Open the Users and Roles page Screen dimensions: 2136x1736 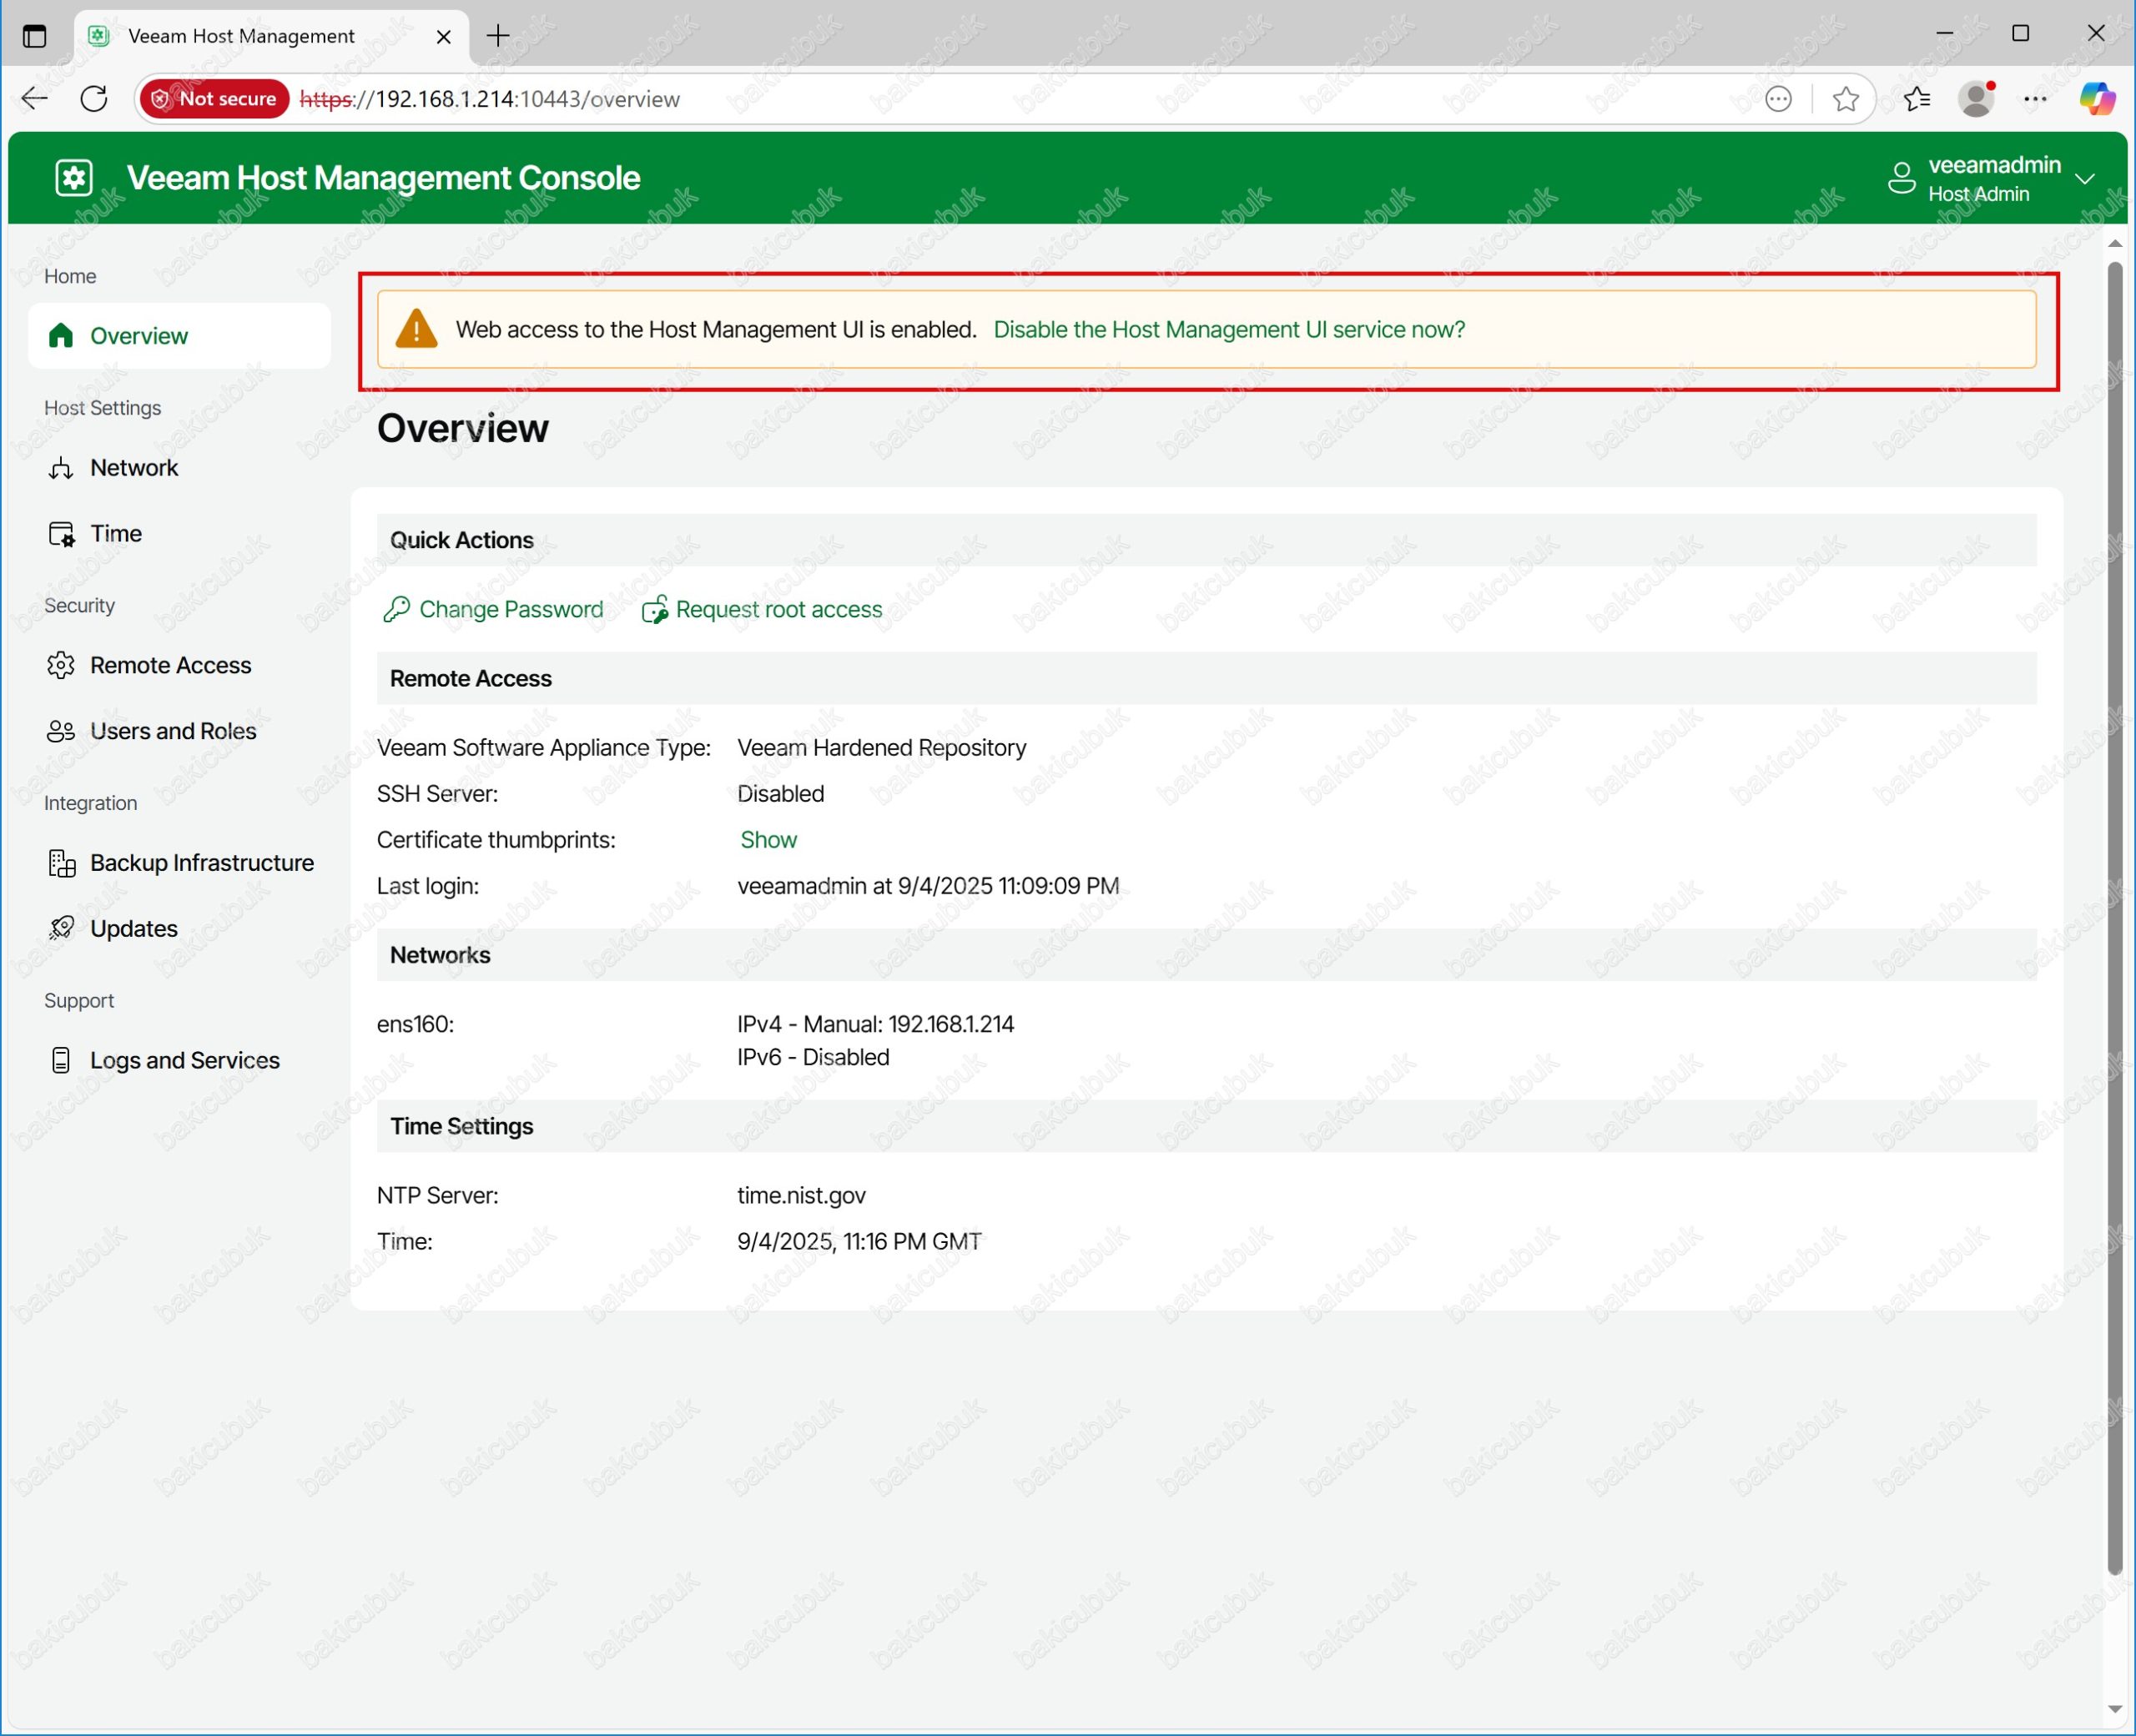pyautogui.click(x=179, y=731)
